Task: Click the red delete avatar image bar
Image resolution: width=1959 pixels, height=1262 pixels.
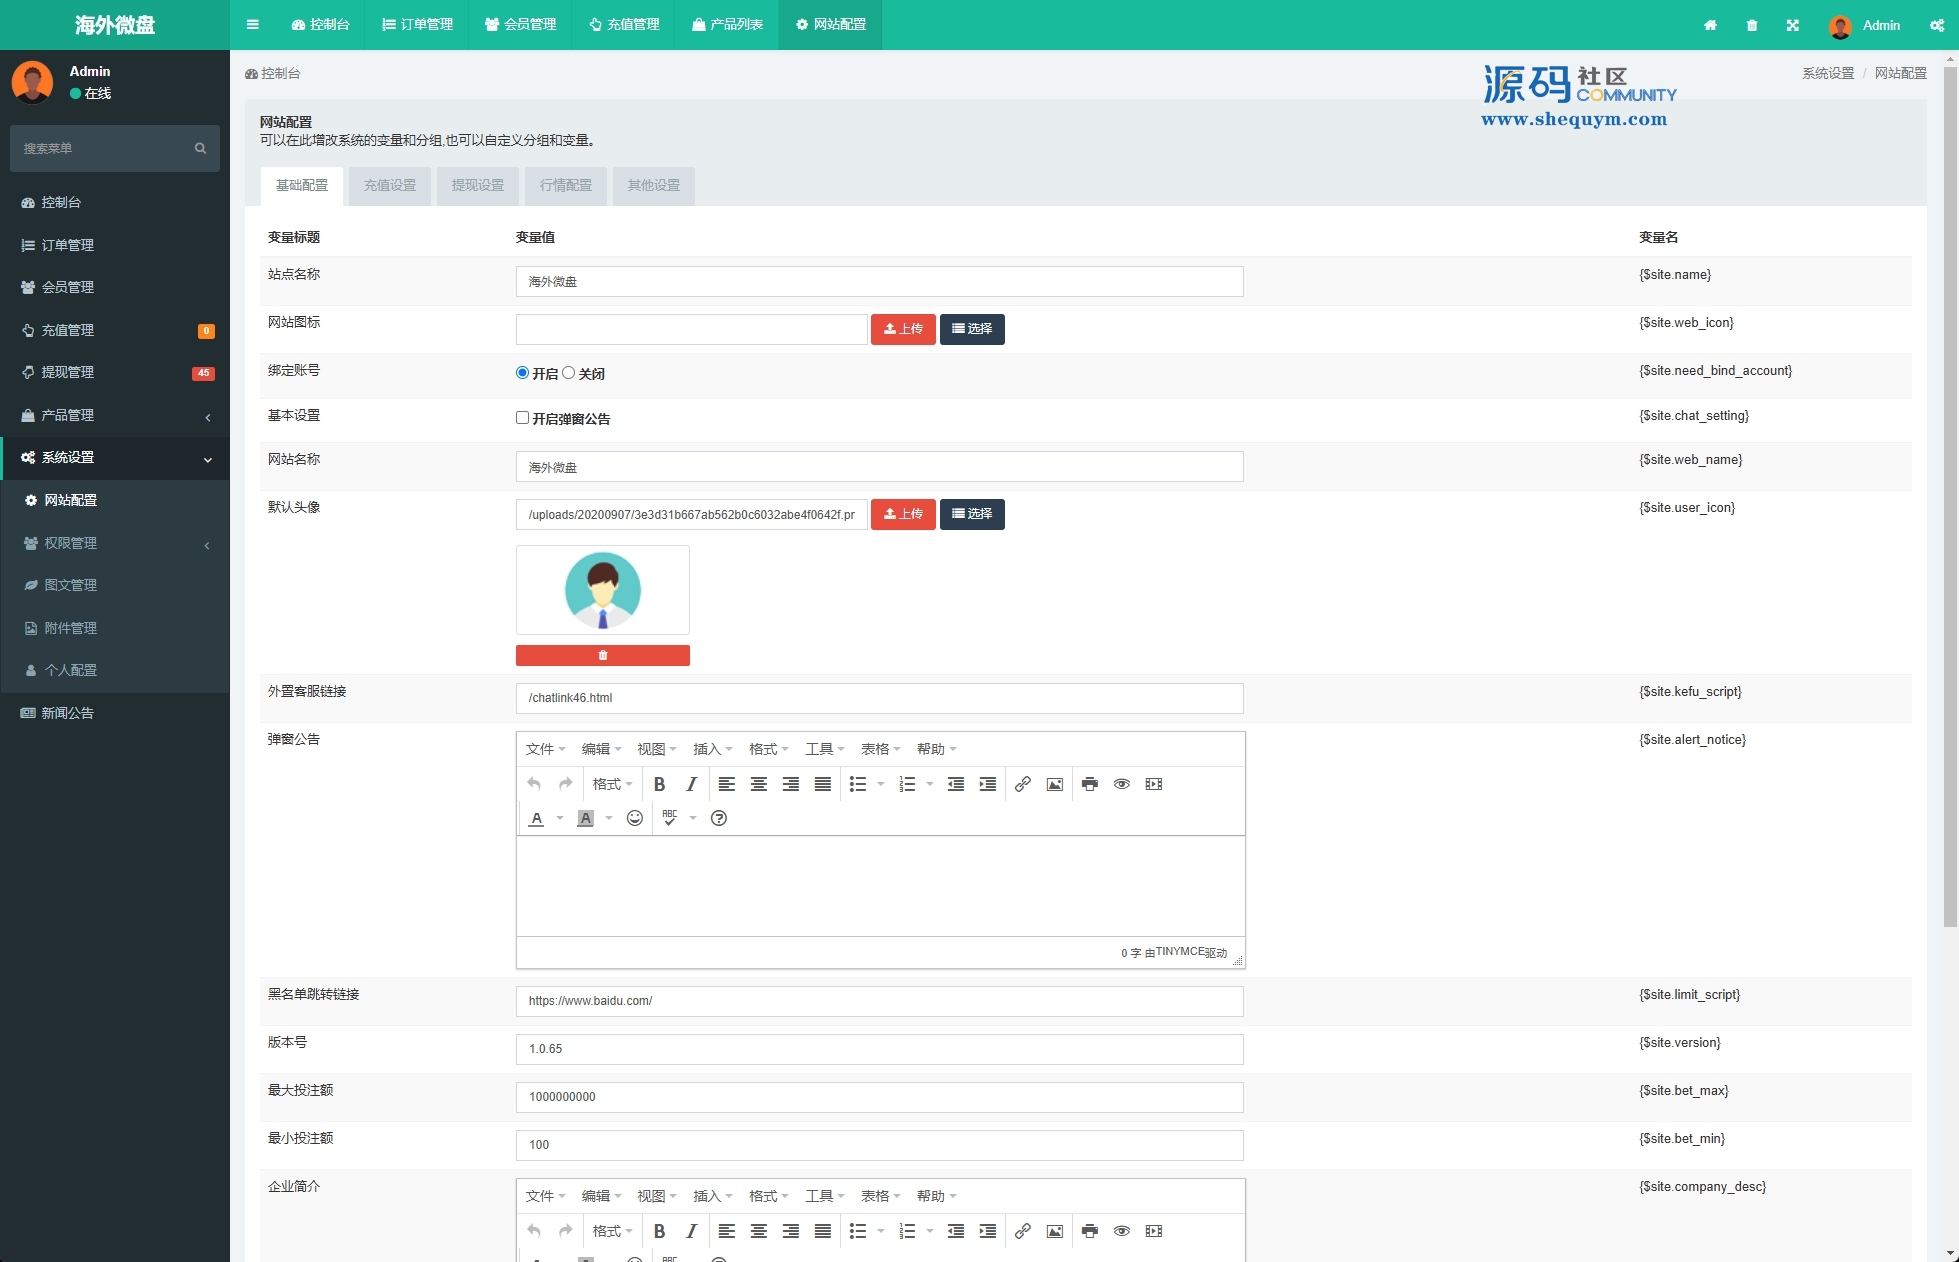Action: [x=602, y=655]
